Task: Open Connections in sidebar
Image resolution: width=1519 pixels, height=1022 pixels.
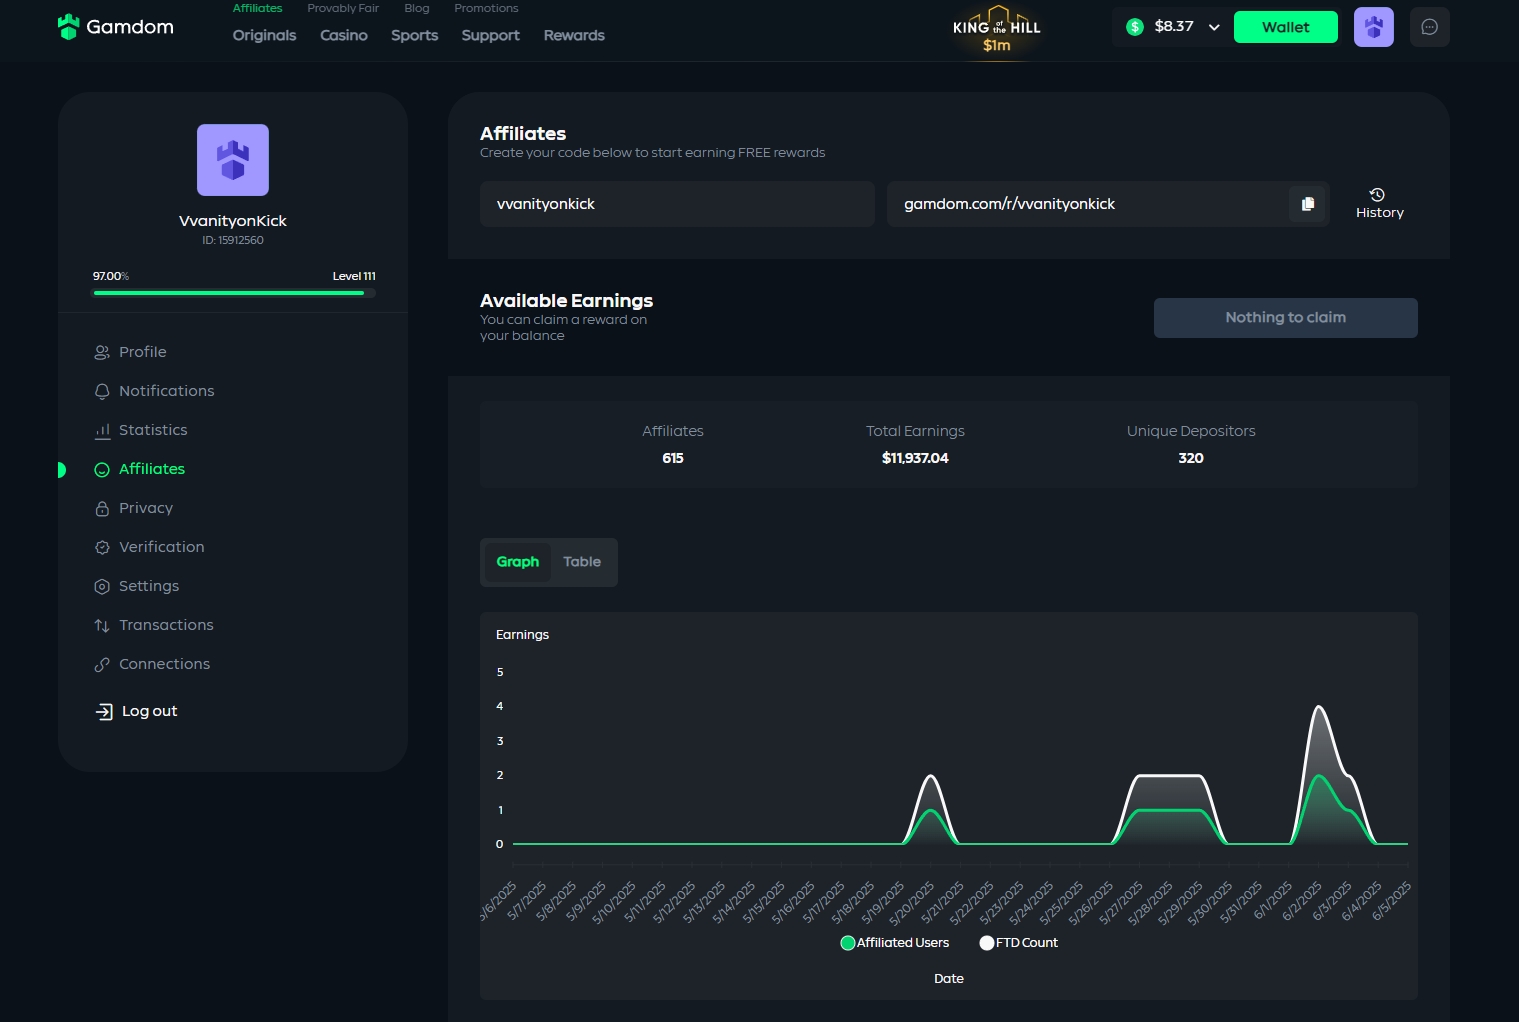Action: coord(165,664)
